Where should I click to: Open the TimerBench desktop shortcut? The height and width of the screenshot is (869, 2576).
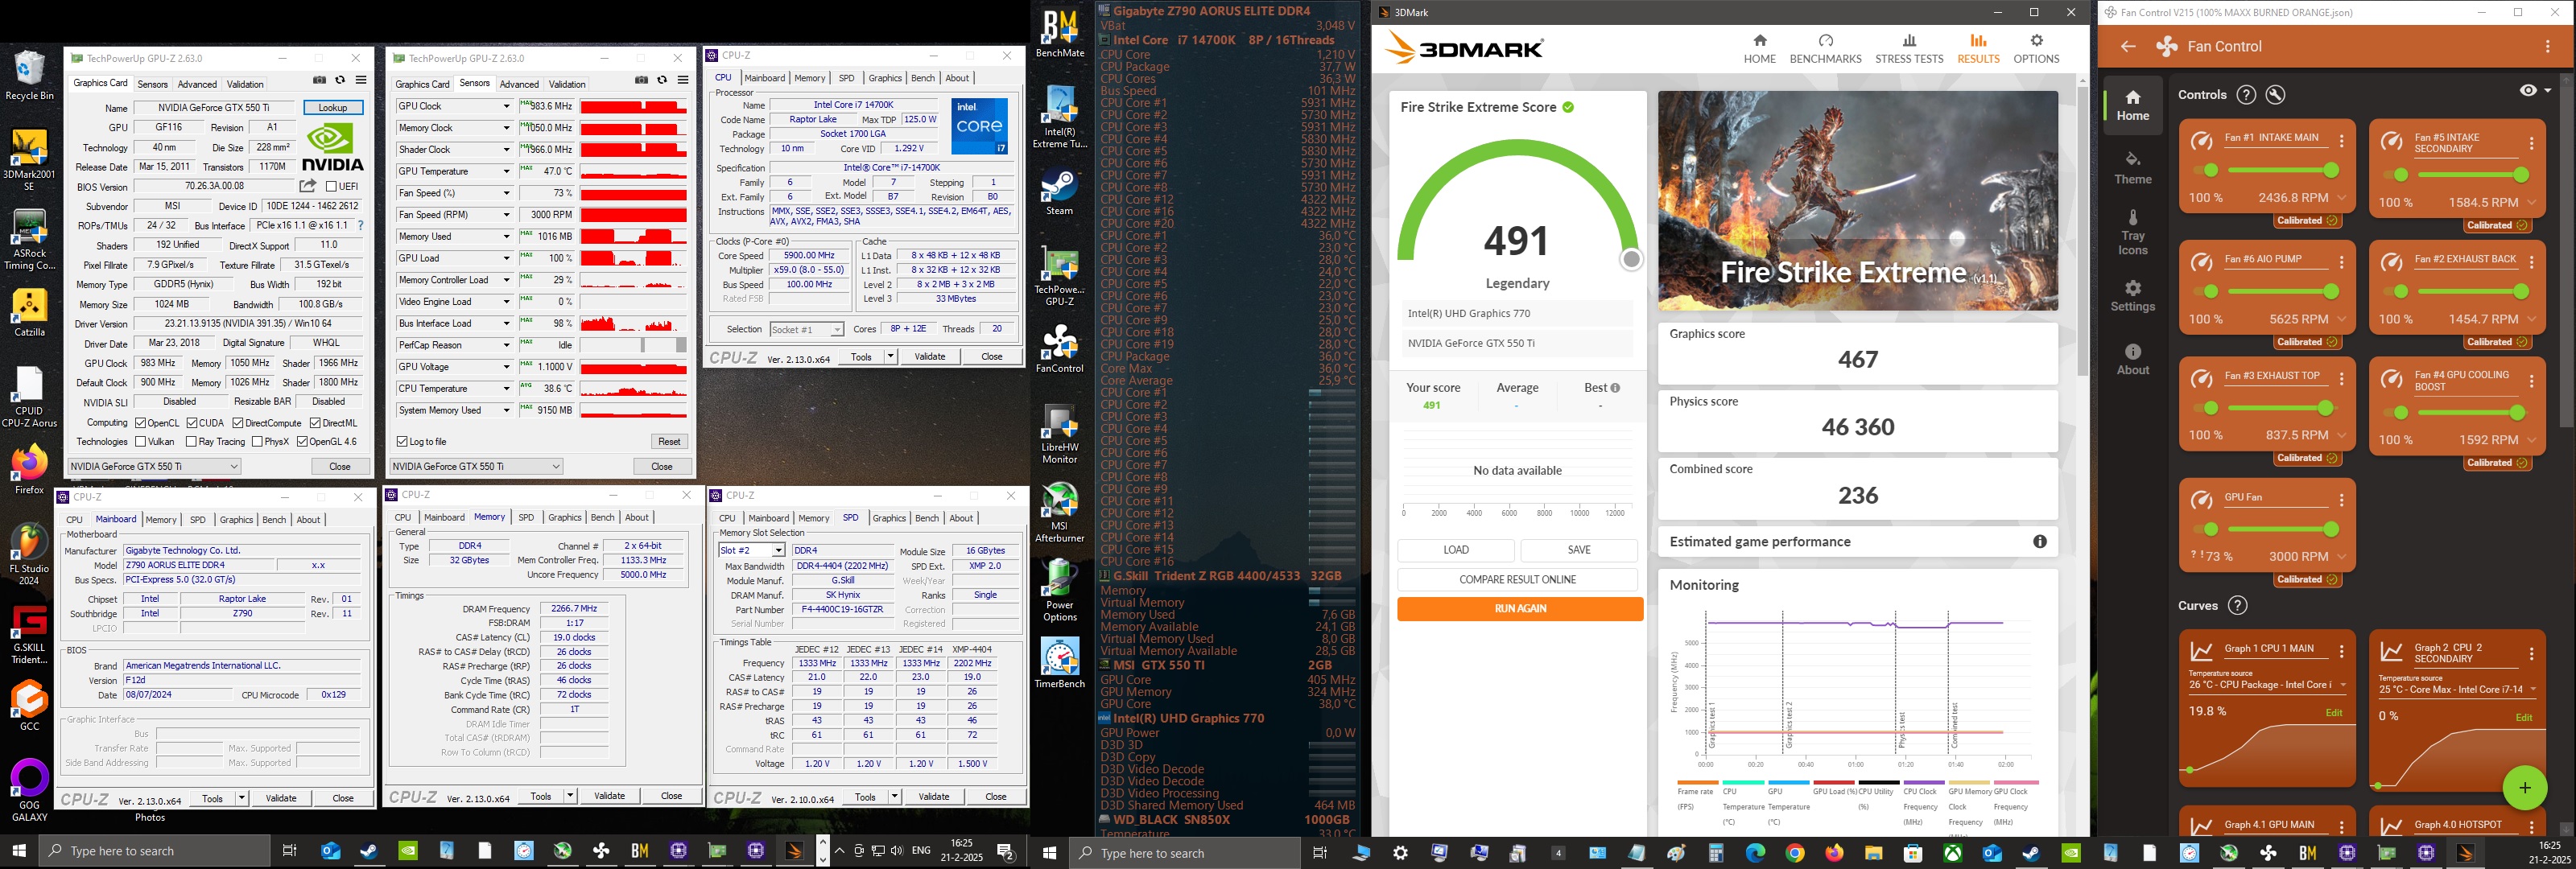1059,663
